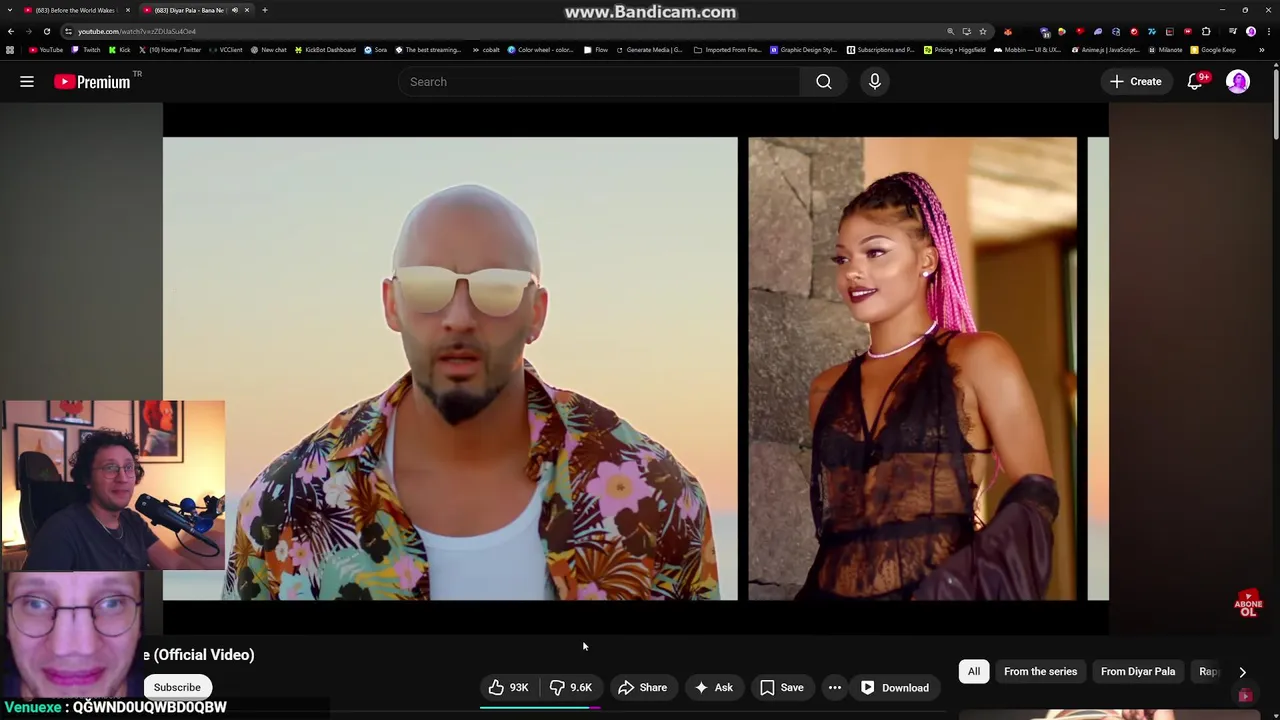Click the video player frame
1280x720 pixels.
click(x=636, y=368)
